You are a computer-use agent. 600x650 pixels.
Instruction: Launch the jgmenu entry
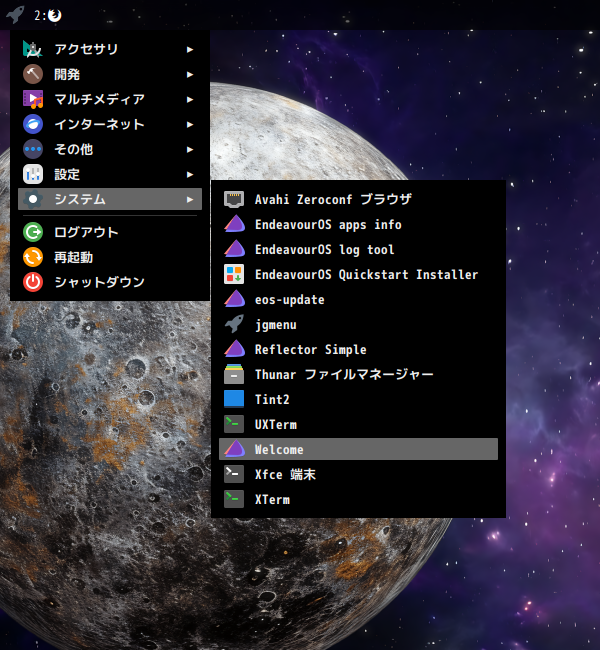358,324
